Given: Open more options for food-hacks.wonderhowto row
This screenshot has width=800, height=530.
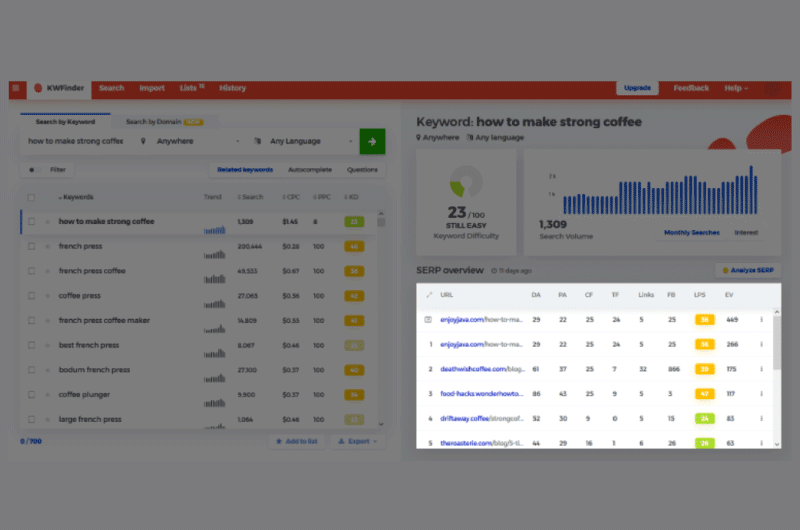Looking at the screenshot, I should tap(761, 394).
